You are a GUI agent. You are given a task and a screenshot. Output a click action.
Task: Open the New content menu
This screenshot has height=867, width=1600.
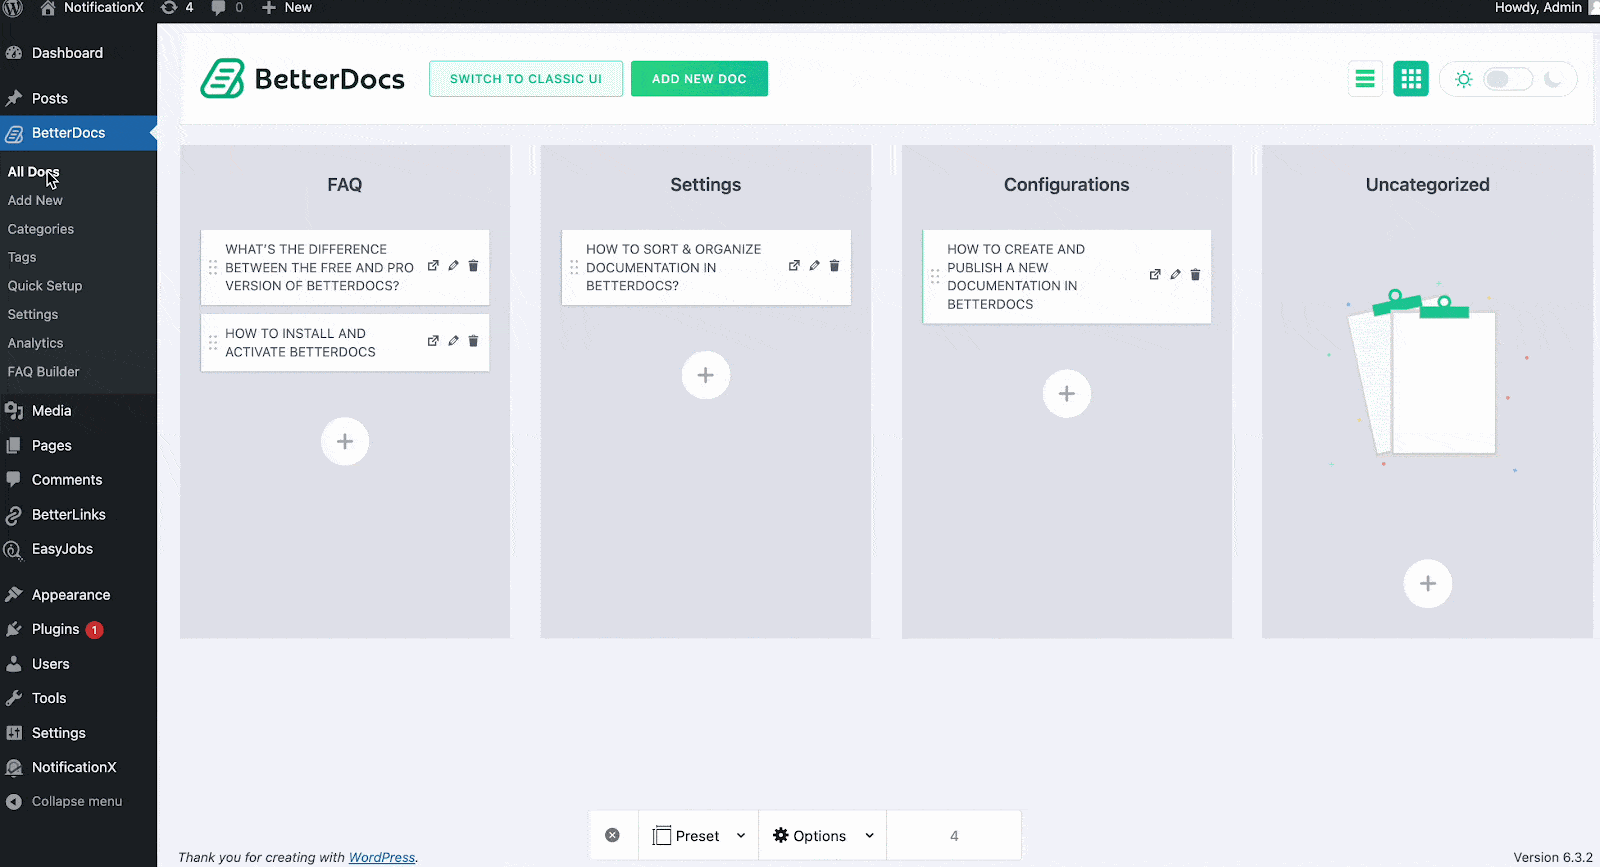click(287, 8)
